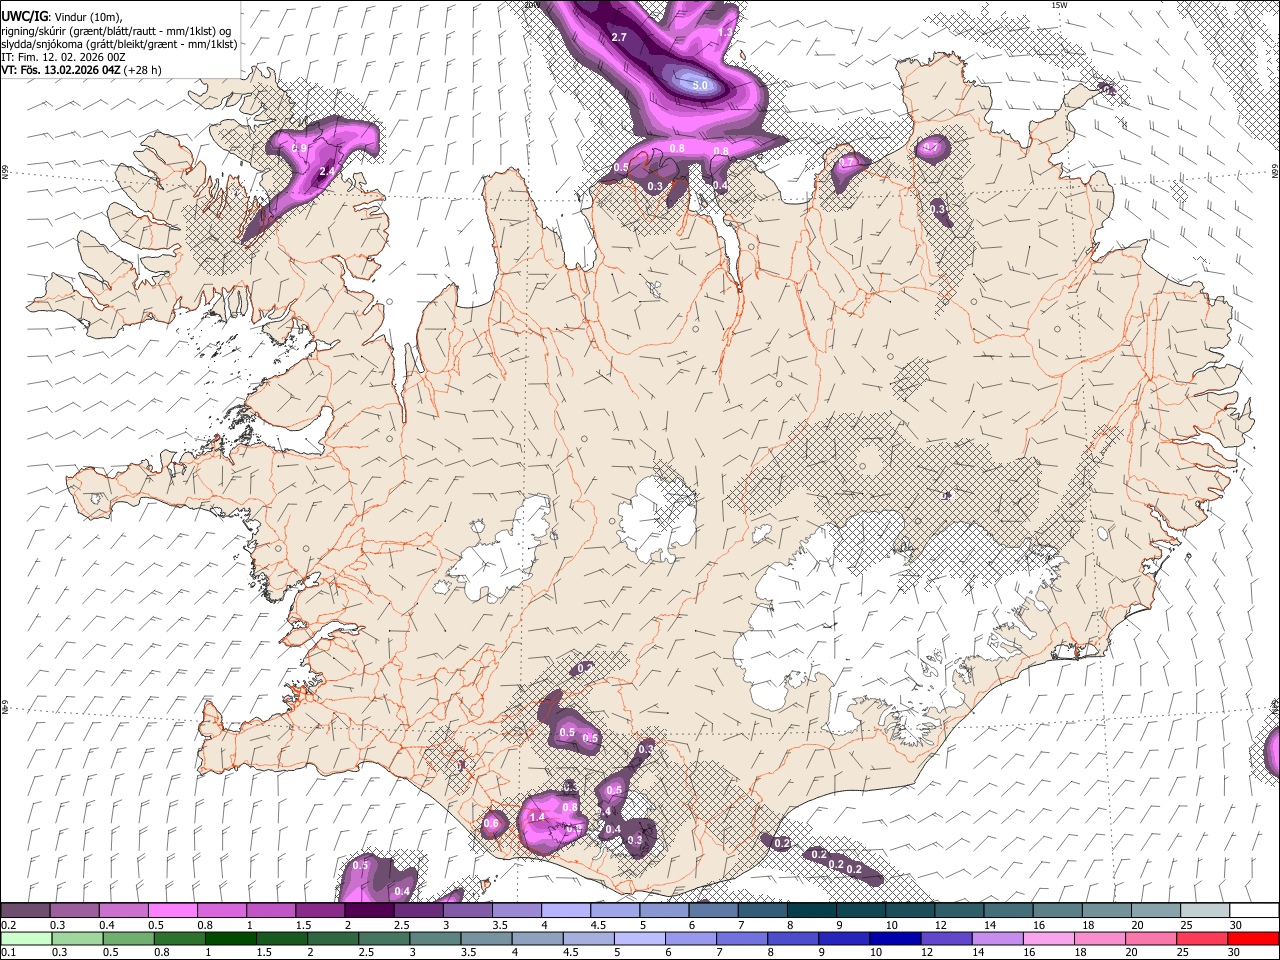Viewport: 1280px width, 960px height.
Task: Click the palest green rain swatch from 0.1 to 0.3
Action: pos(25,938)
